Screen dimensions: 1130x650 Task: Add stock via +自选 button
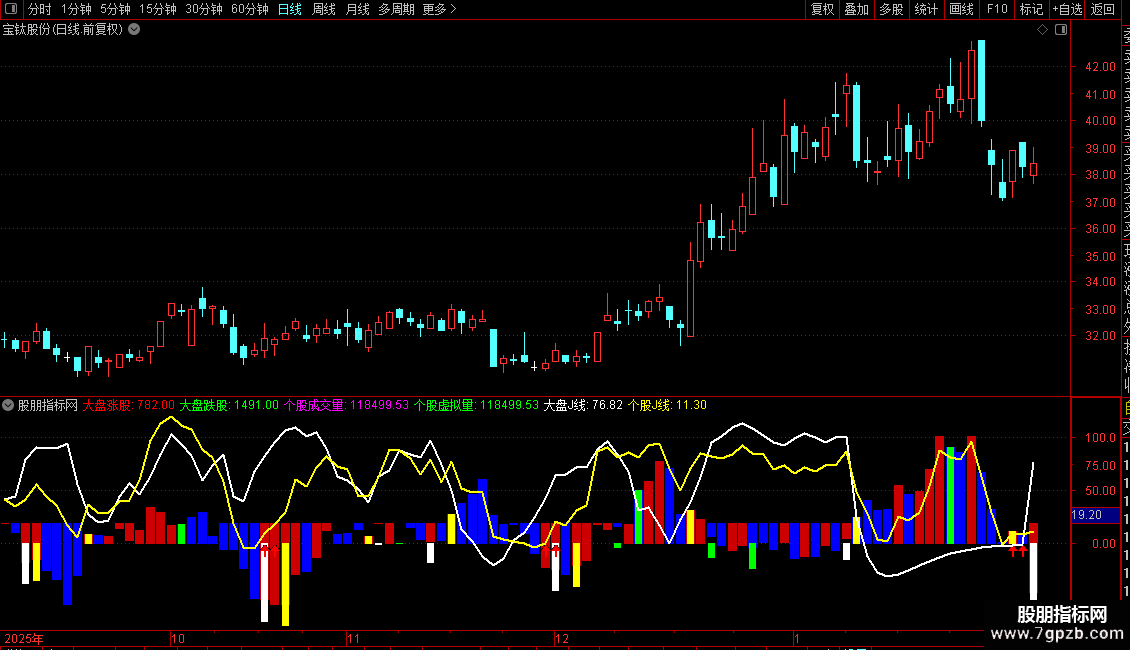click(x=1067, y=9)
